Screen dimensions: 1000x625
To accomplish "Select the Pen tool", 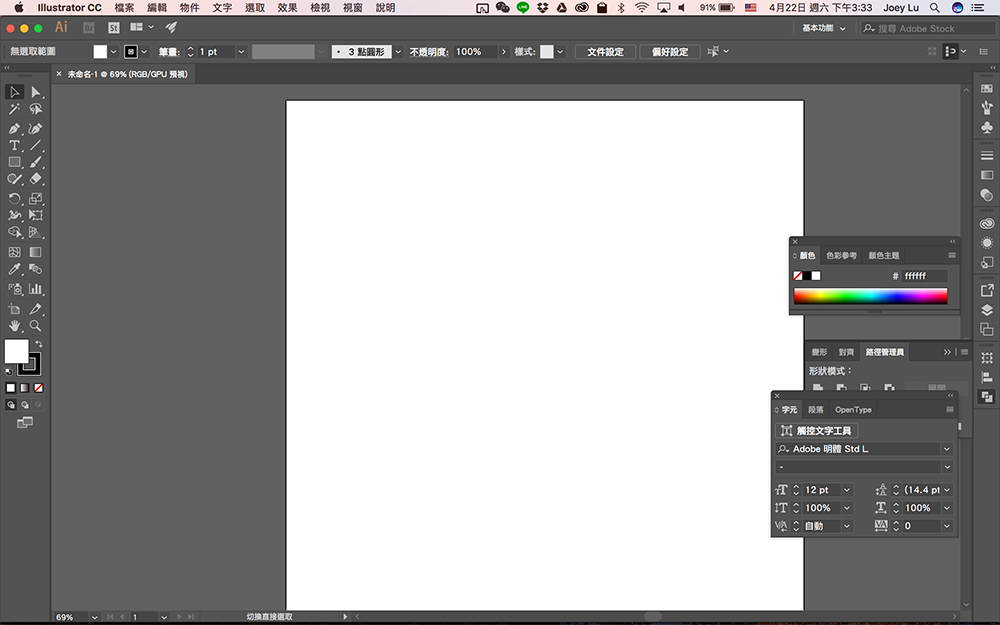I will tap(15, 129).
